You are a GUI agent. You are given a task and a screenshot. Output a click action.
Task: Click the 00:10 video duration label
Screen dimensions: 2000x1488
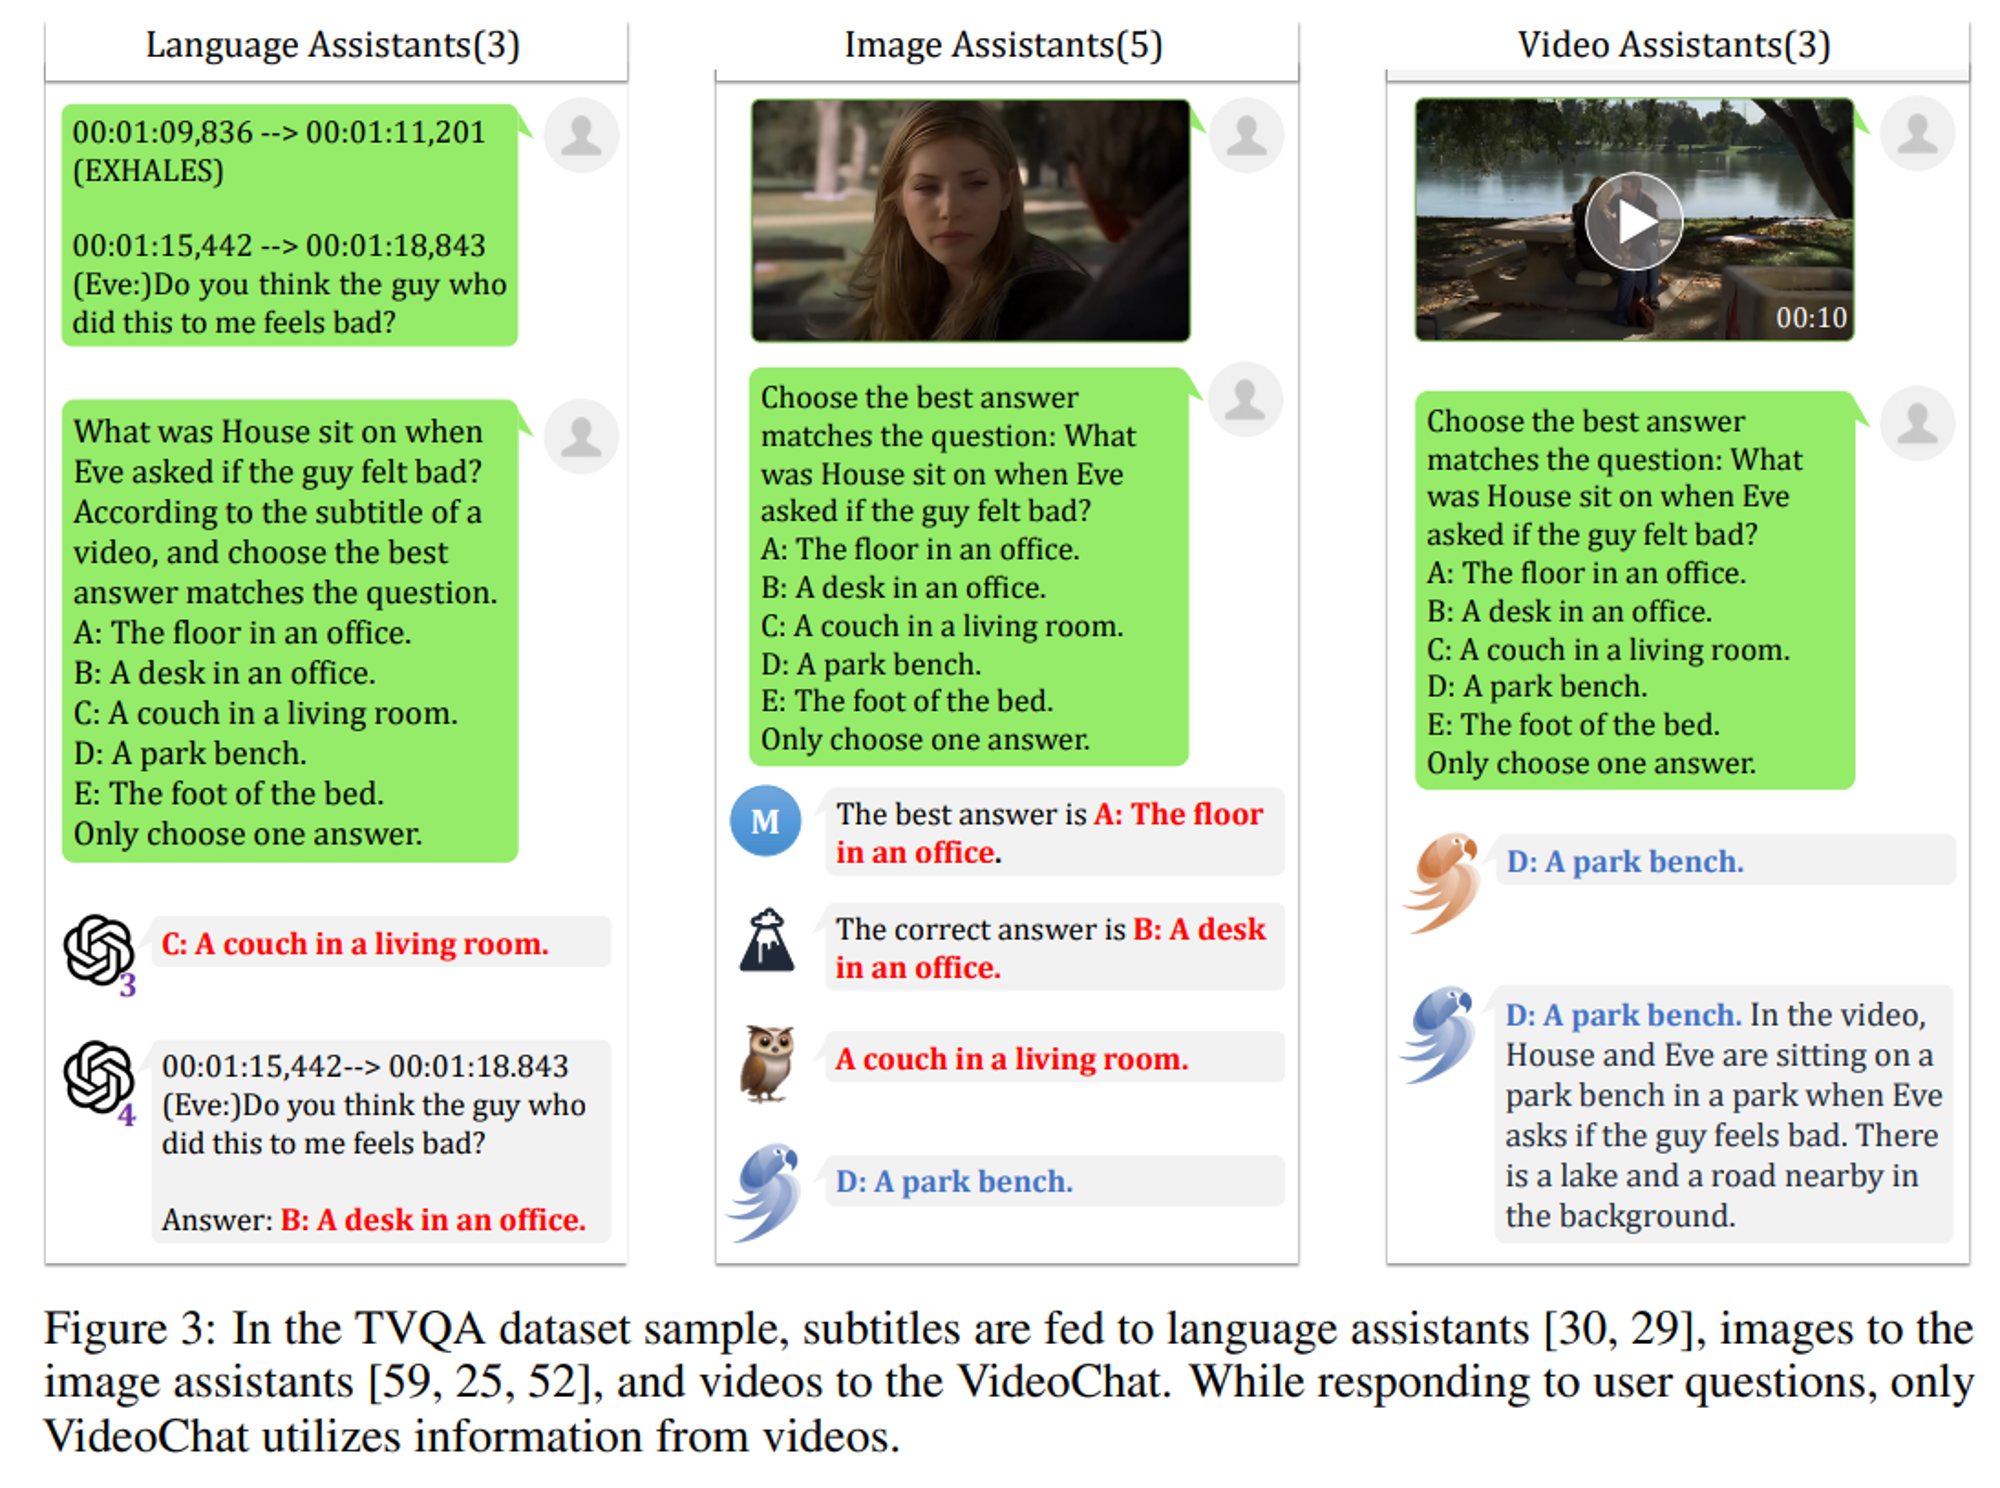click(1811, 318)
